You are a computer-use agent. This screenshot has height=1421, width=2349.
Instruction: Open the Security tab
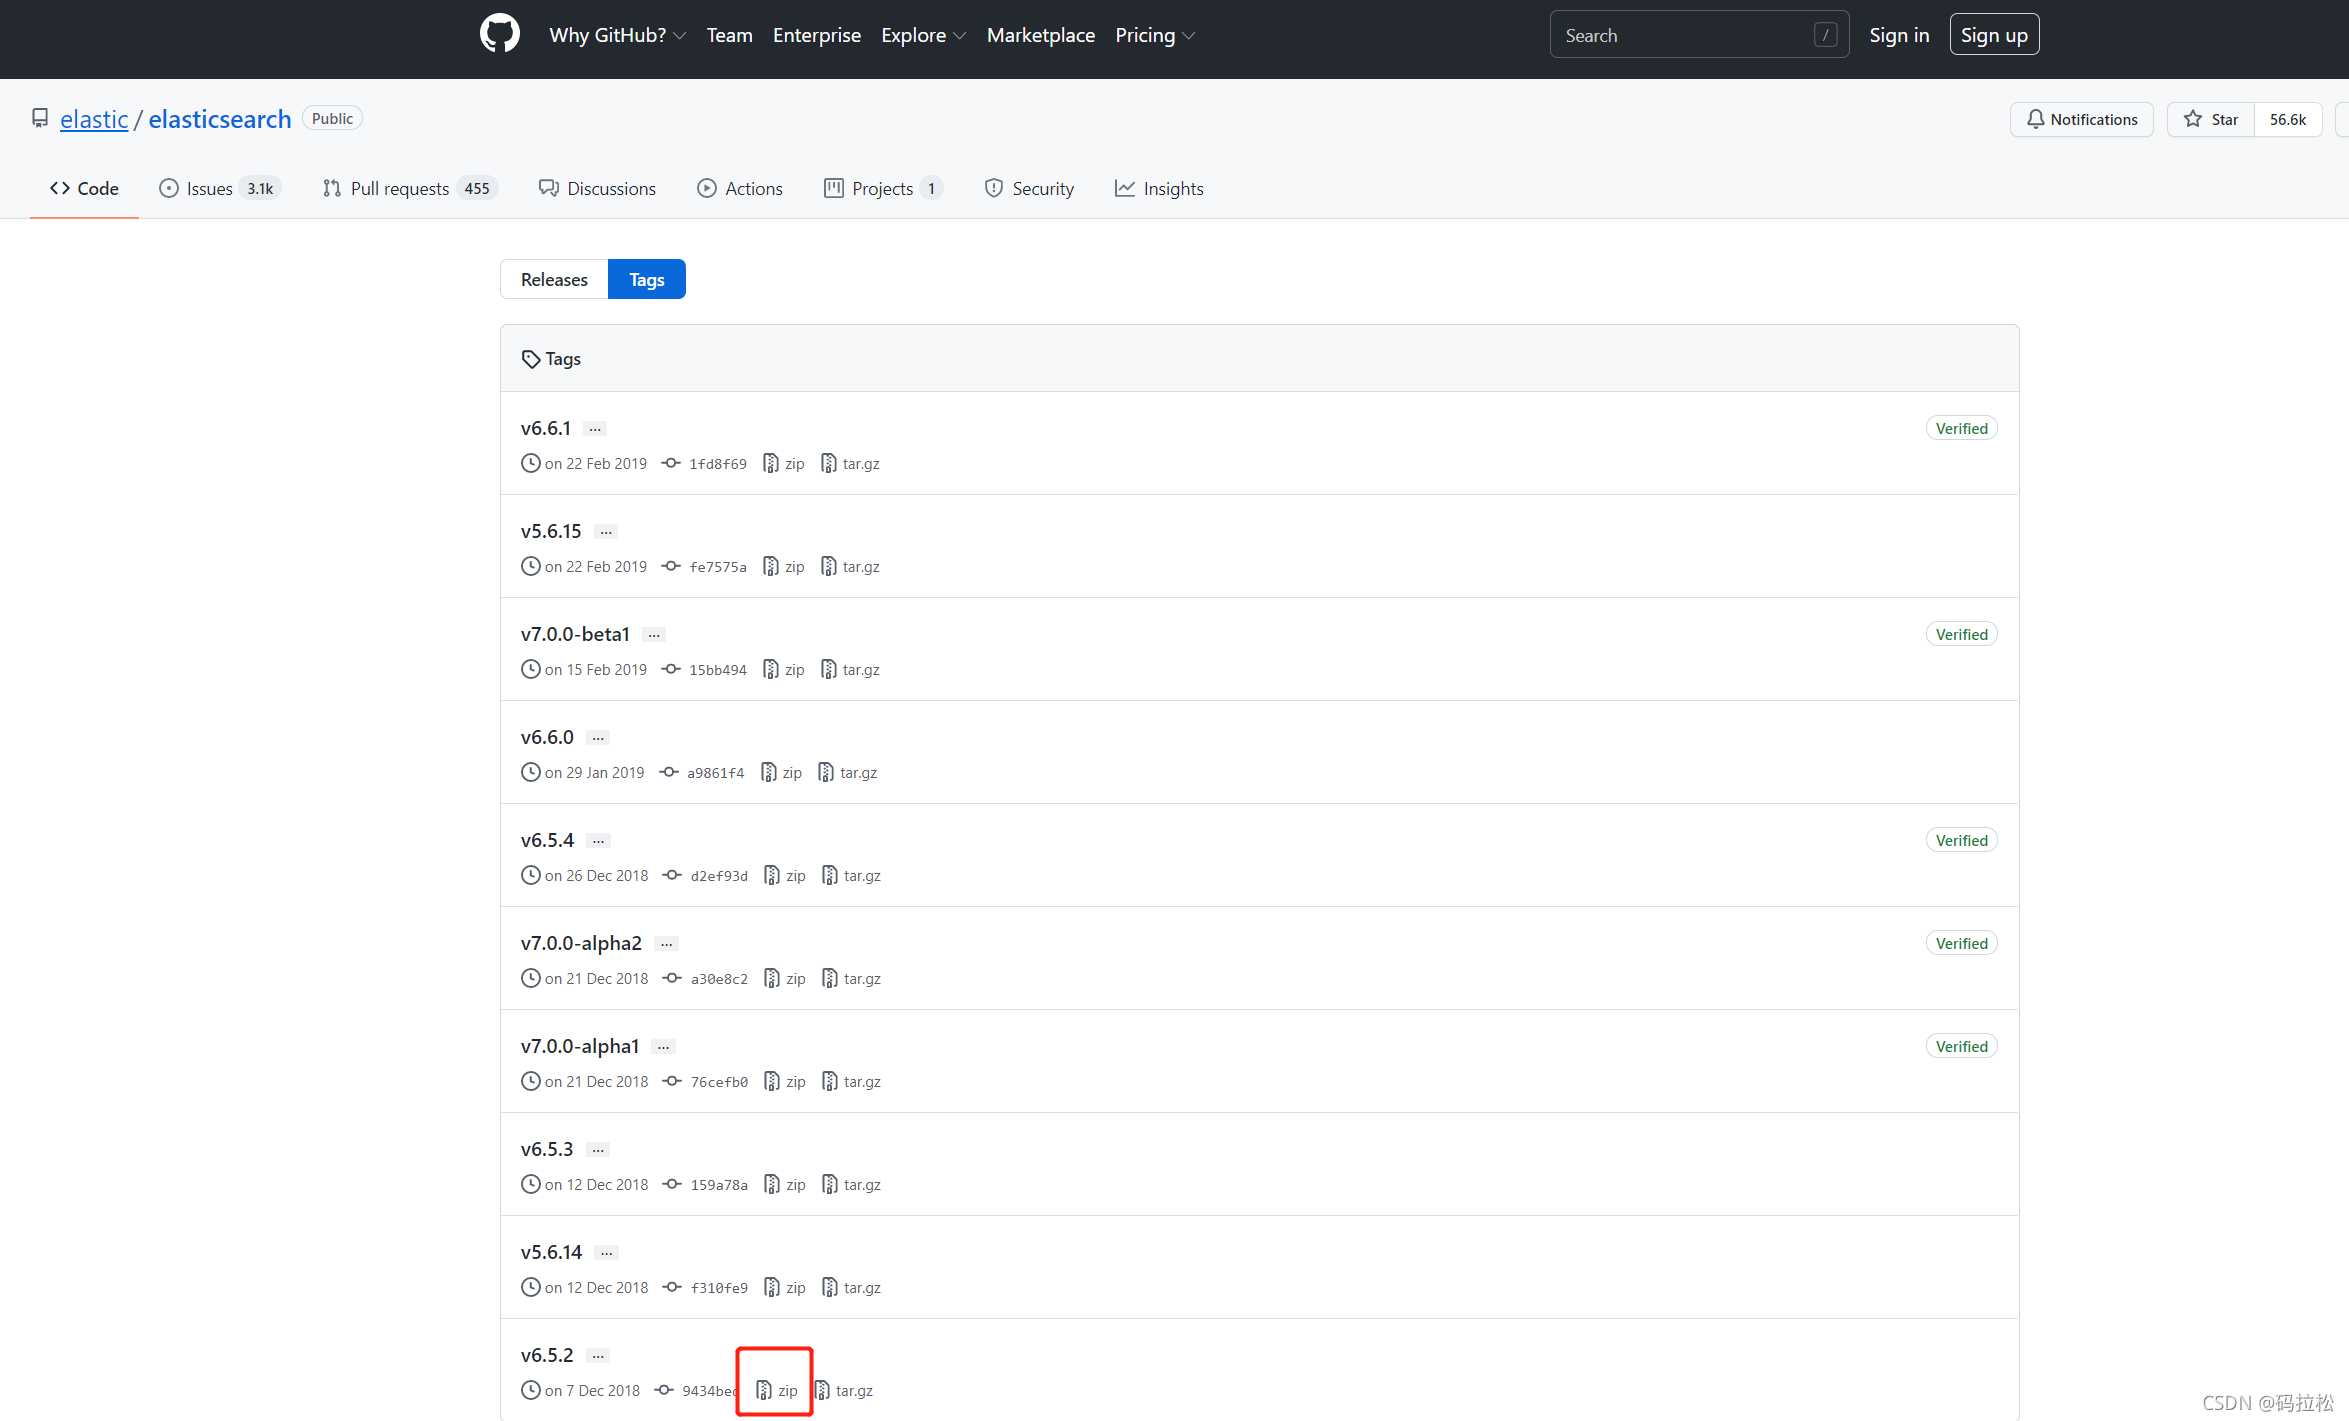pyautogui.click(x=1029, y=188)
